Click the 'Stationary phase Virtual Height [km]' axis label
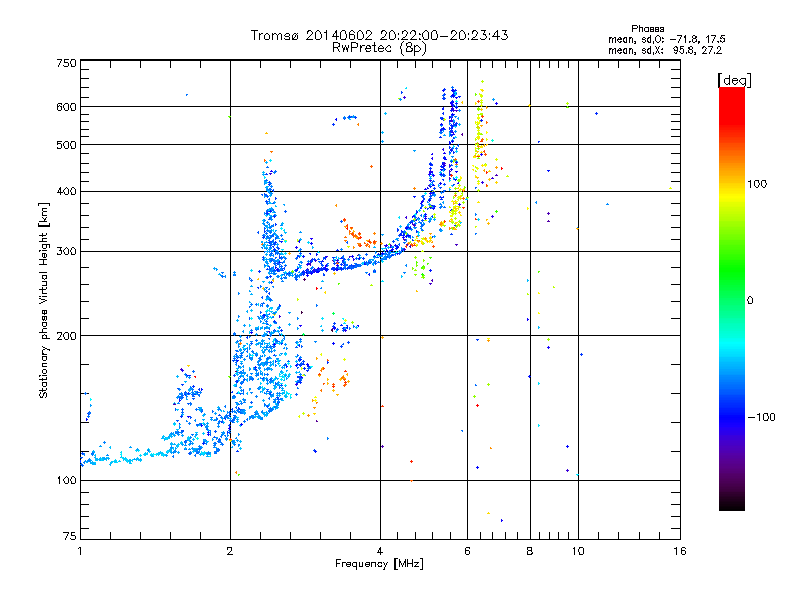800x600 pixels. click(43, 300)
